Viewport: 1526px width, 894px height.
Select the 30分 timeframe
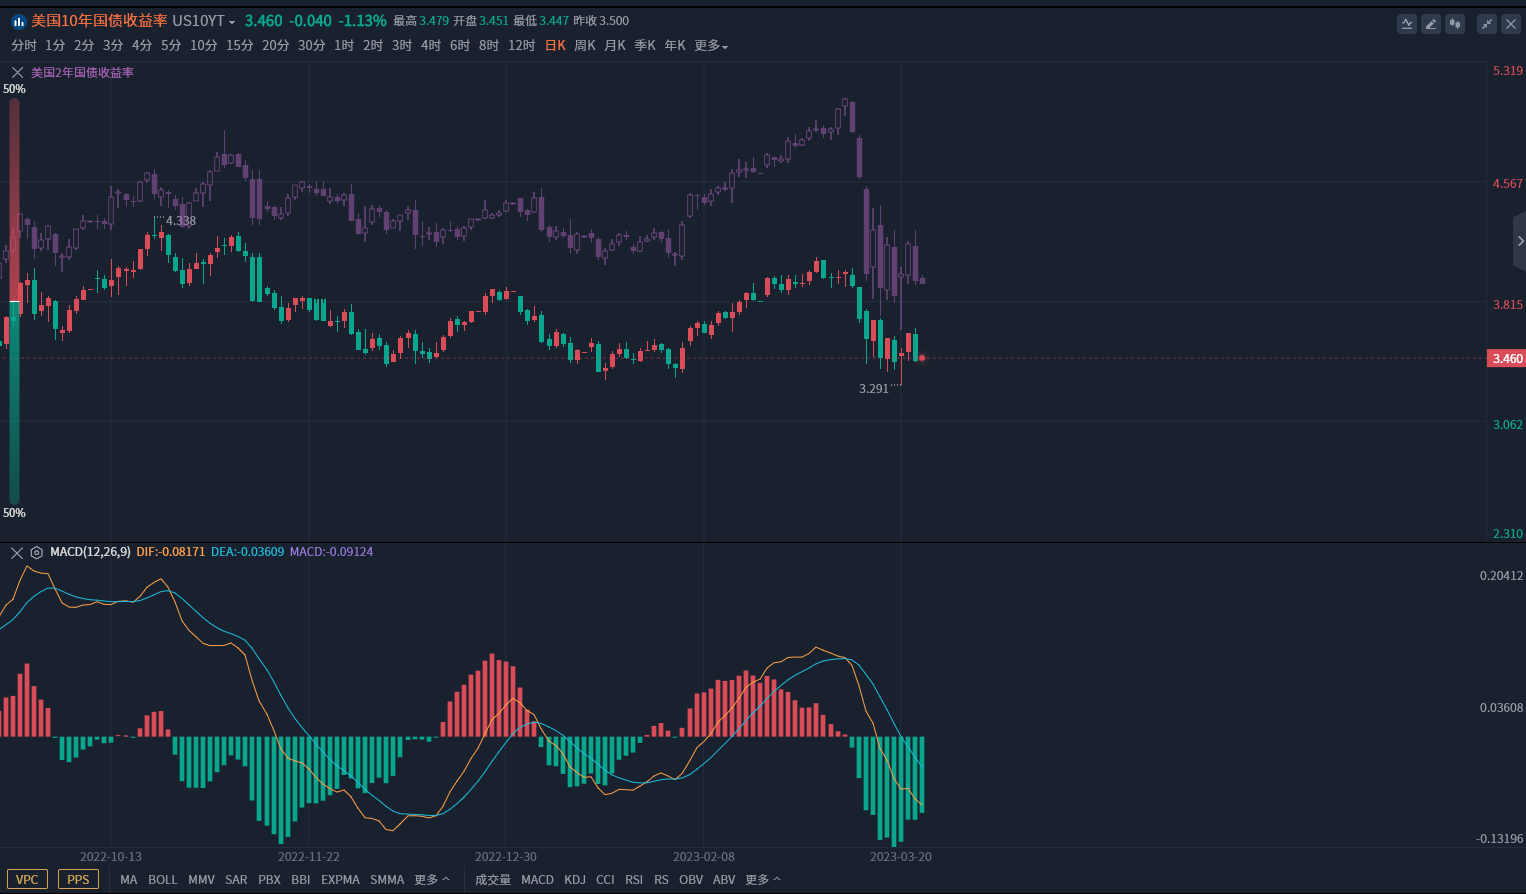coord(312,46)
